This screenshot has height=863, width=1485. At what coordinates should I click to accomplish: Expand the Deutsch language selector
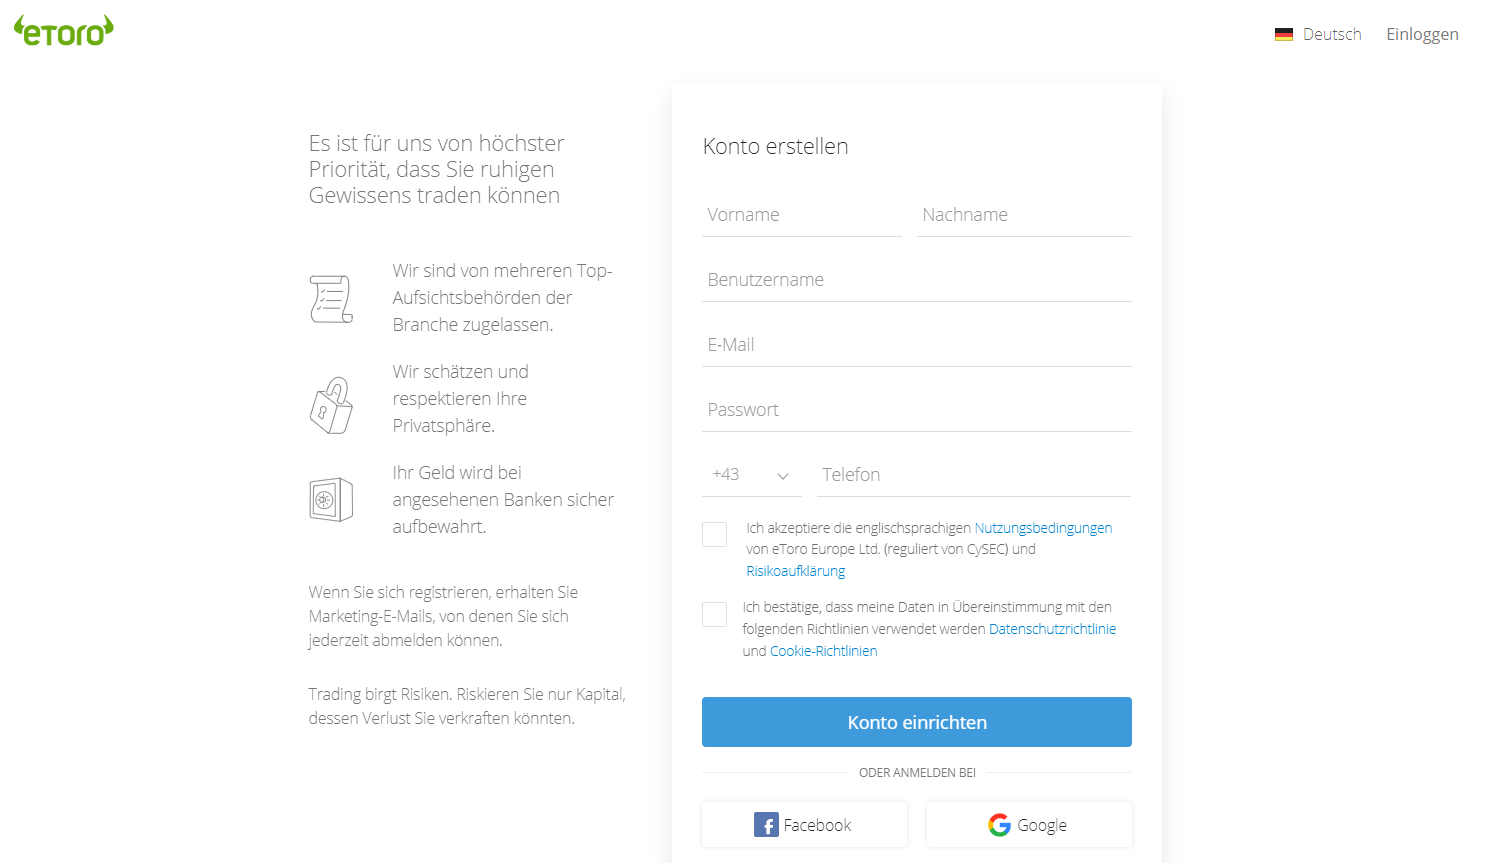point(1318,35)
